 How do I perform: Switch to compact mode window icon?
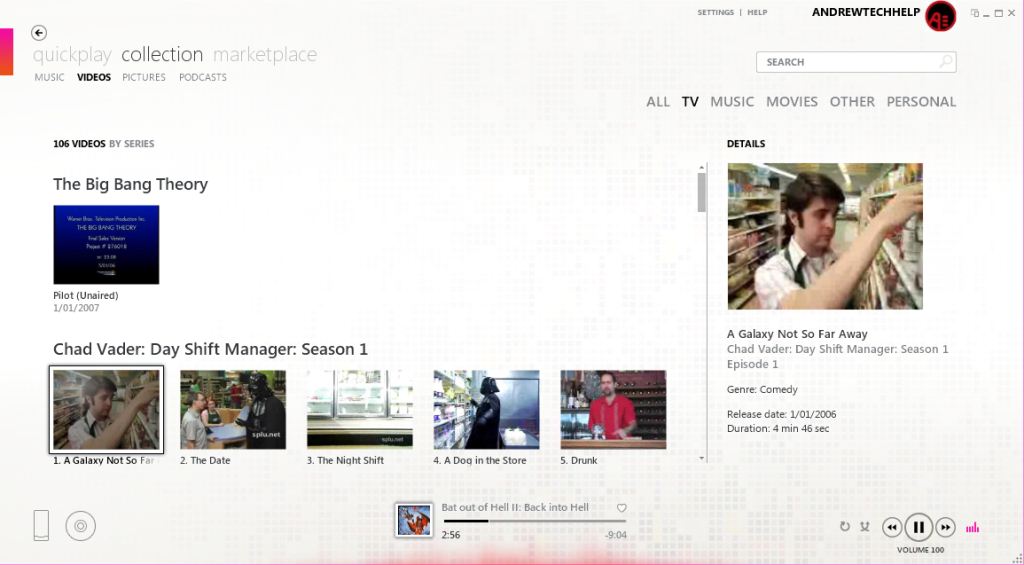[975, 13]
